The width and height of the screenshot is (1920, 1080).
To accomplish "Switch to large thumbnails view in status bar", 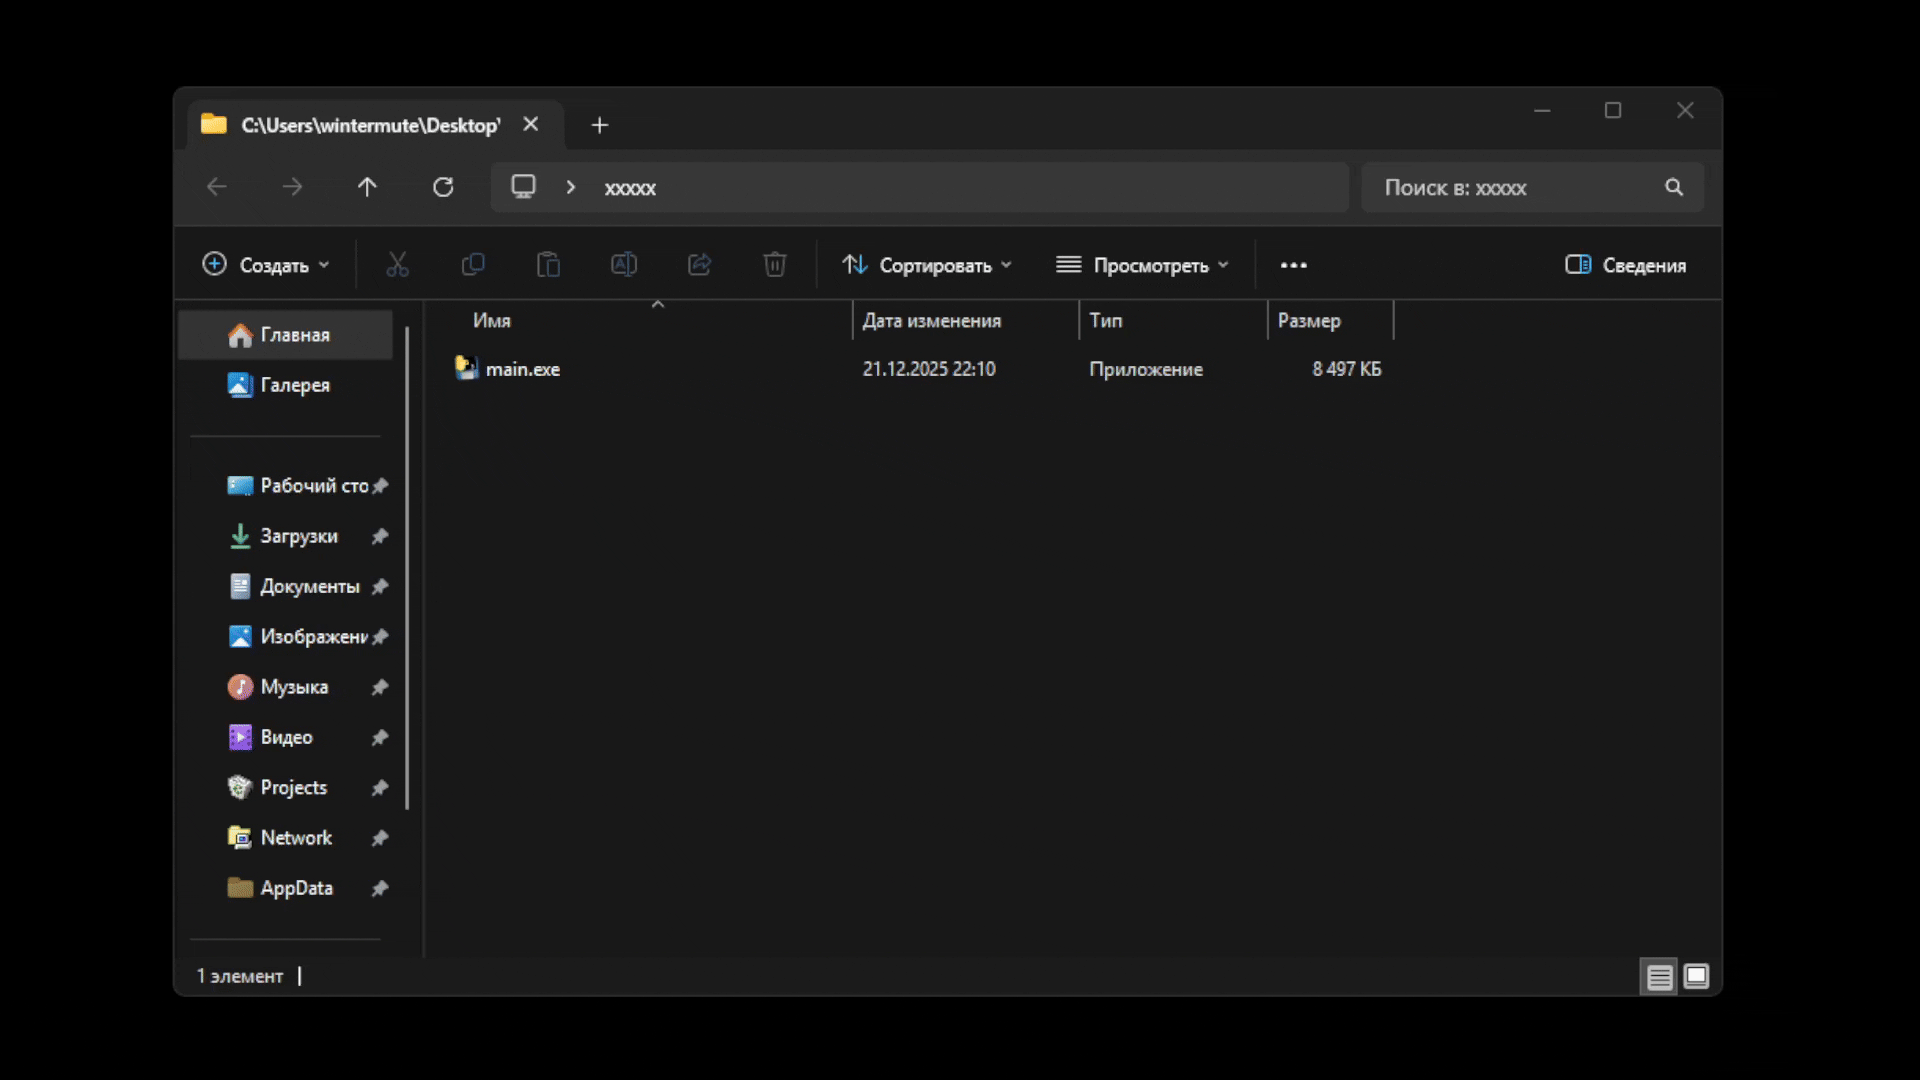I will click(x=1696, y=976).
